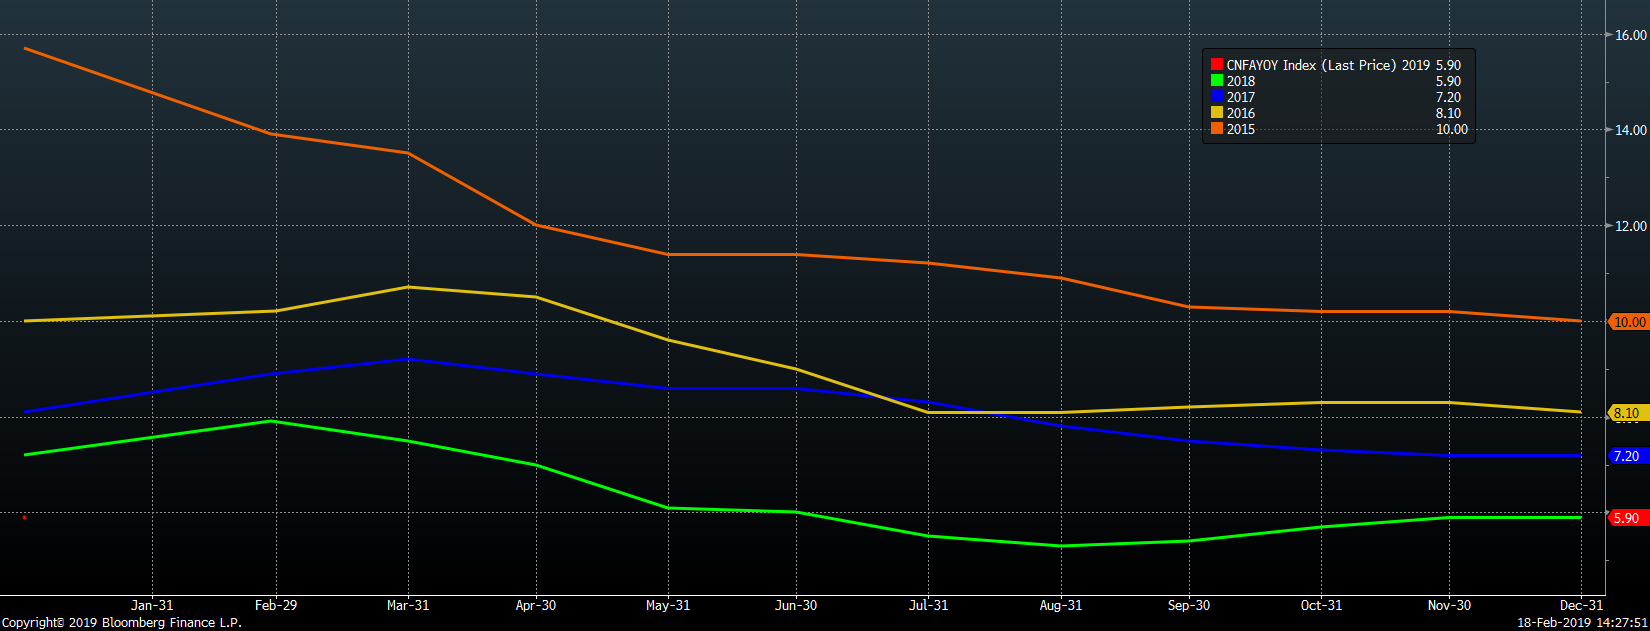This screenshot has width=1650, height=631.
Task: Click the Apr-30 date on the axis
Action: (536, 605)
